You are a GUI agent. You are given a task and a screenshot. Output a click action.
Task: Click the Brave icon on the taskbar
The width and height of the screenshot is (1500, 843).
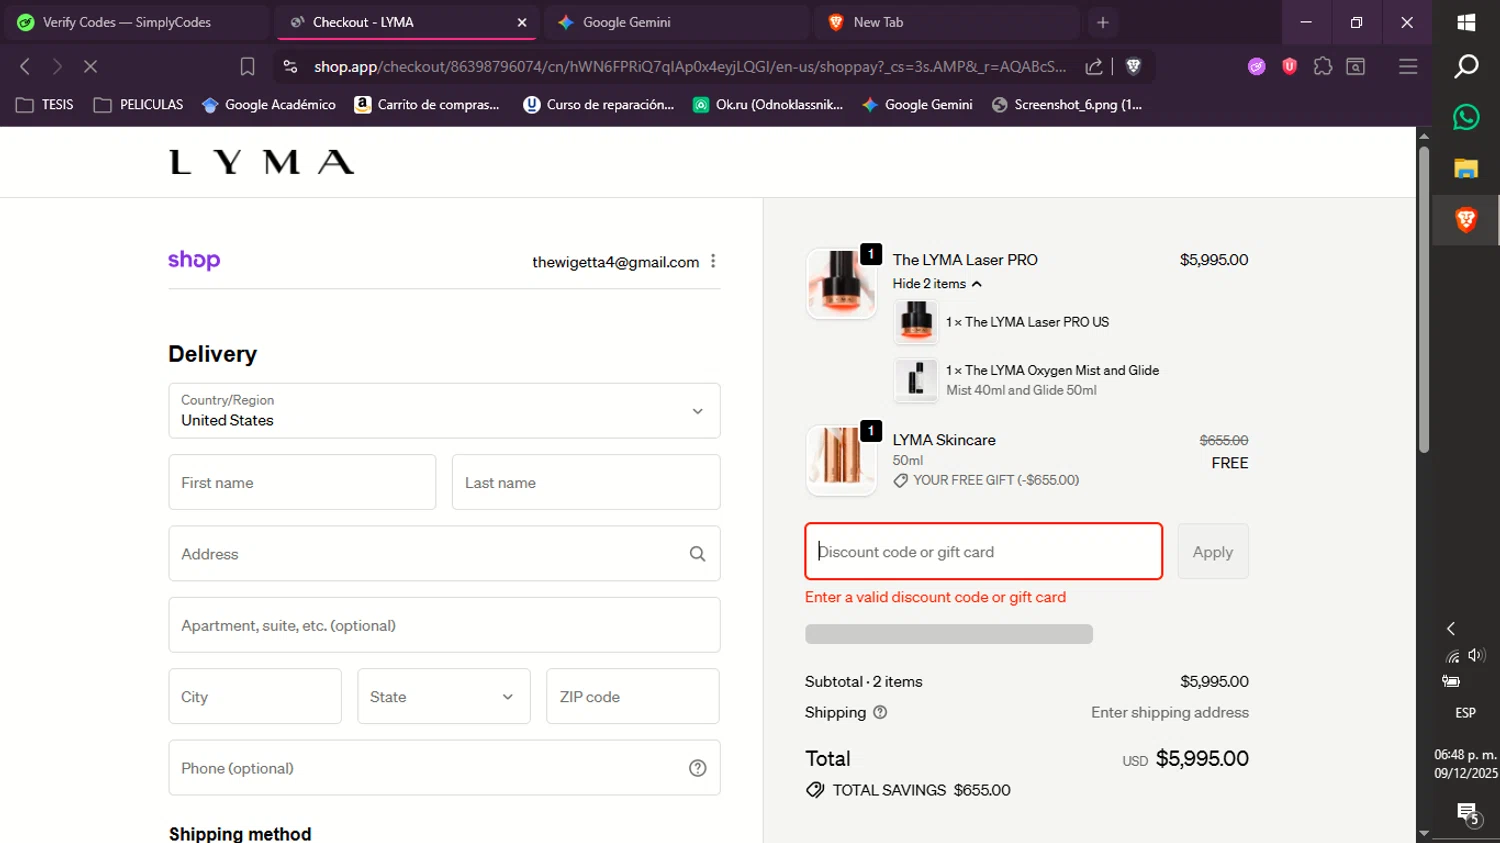(x=1466, y=220)
